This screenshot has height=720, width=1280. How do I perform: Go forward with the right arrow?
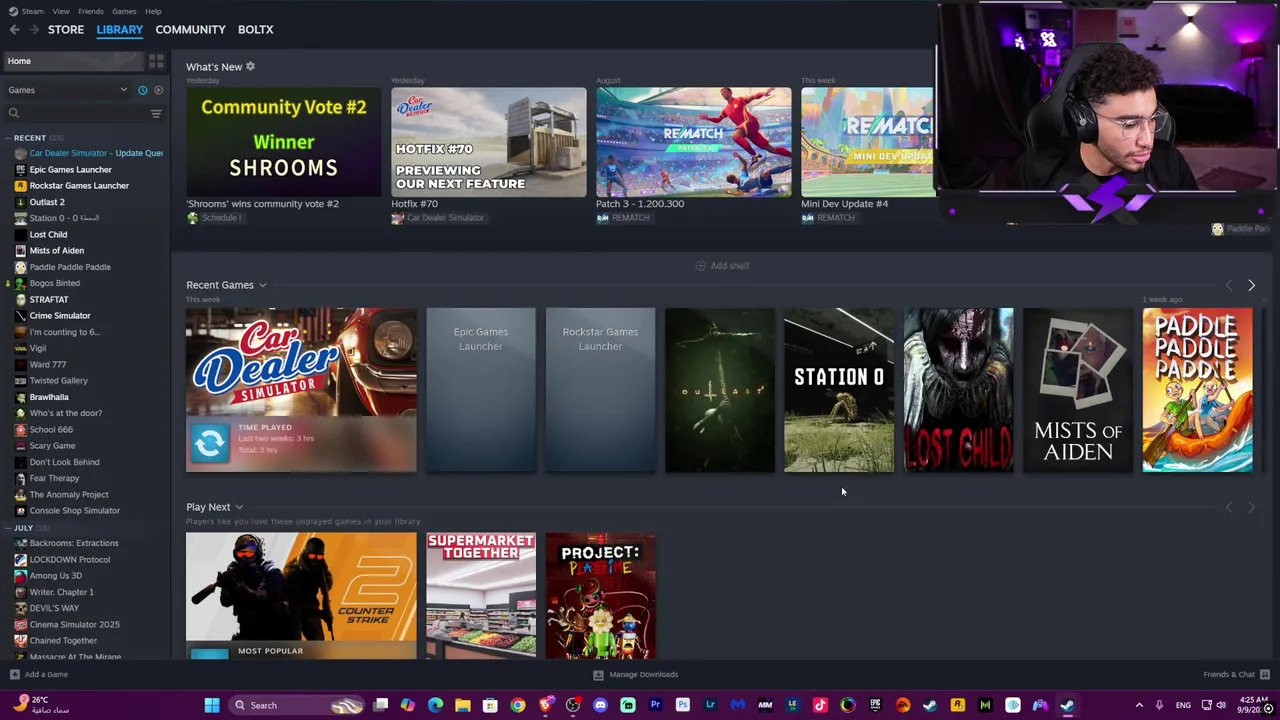tap(34, 30)
